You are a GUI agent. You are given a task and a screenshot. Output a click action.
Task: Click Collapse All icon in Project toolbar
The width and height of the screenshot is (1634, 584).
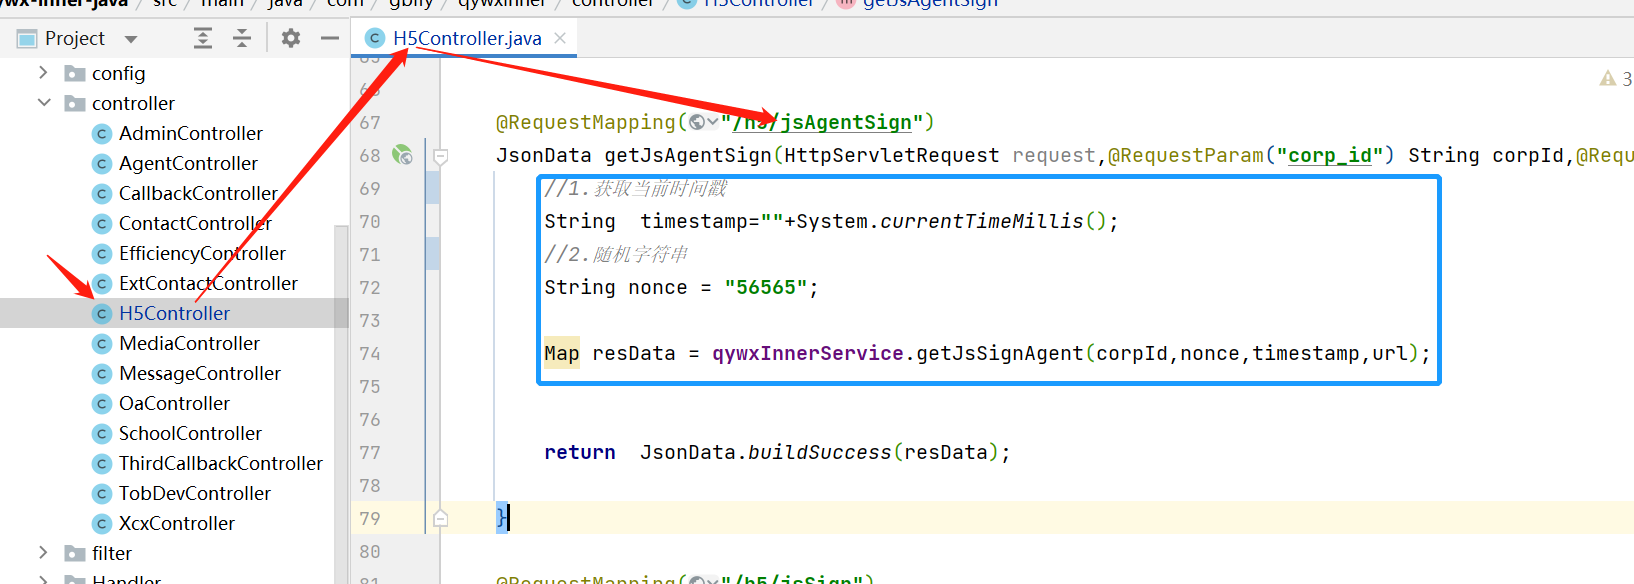[242, 38]
